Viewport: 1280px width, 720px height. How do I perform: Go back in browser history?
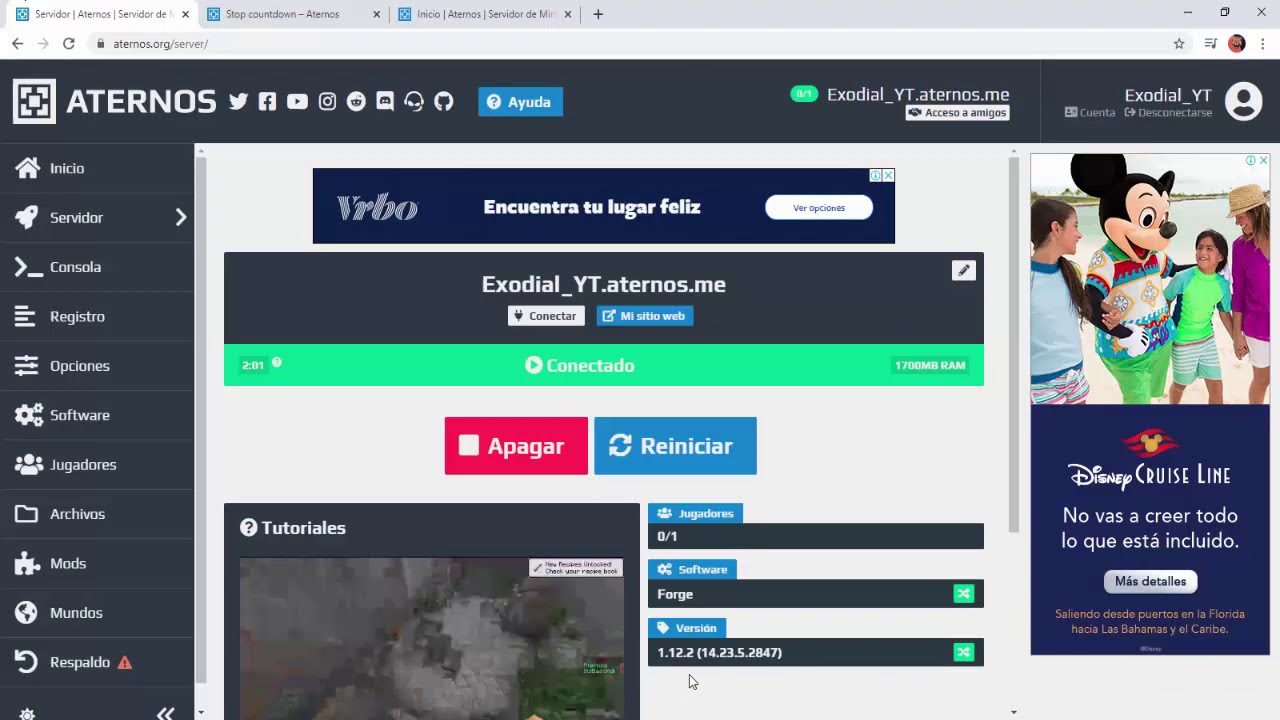(x=18, y=44)
